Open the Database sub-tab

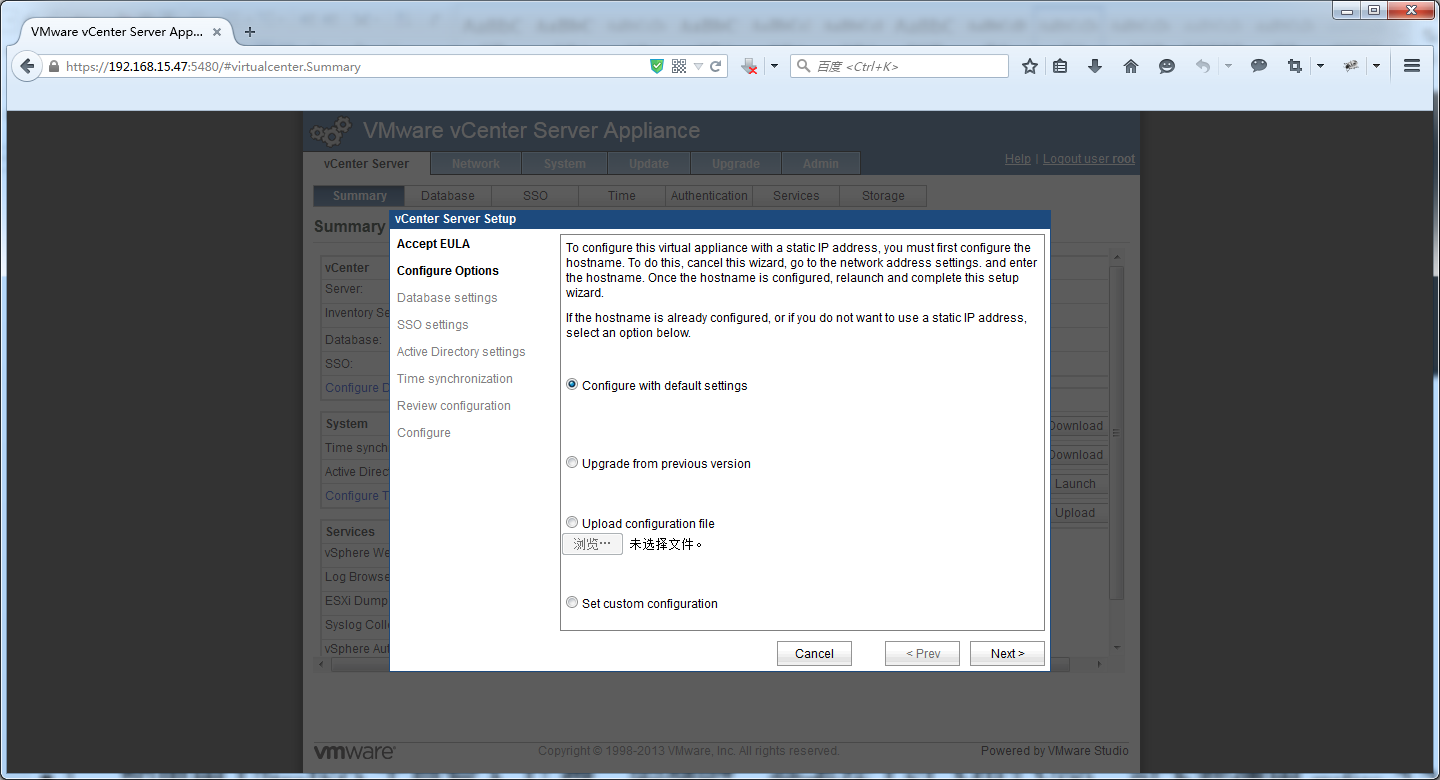[x=448, y=196]
